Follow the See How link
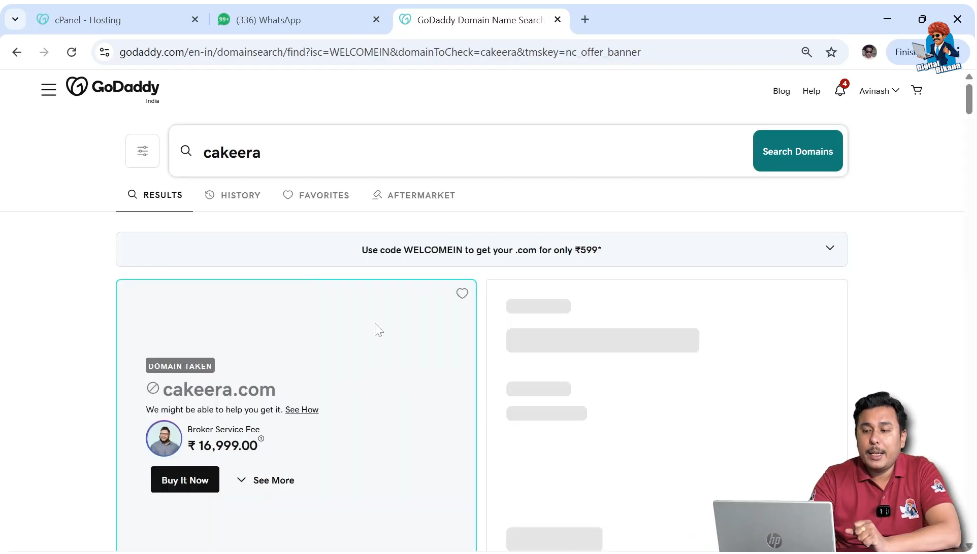 click(x=302, y=409)
